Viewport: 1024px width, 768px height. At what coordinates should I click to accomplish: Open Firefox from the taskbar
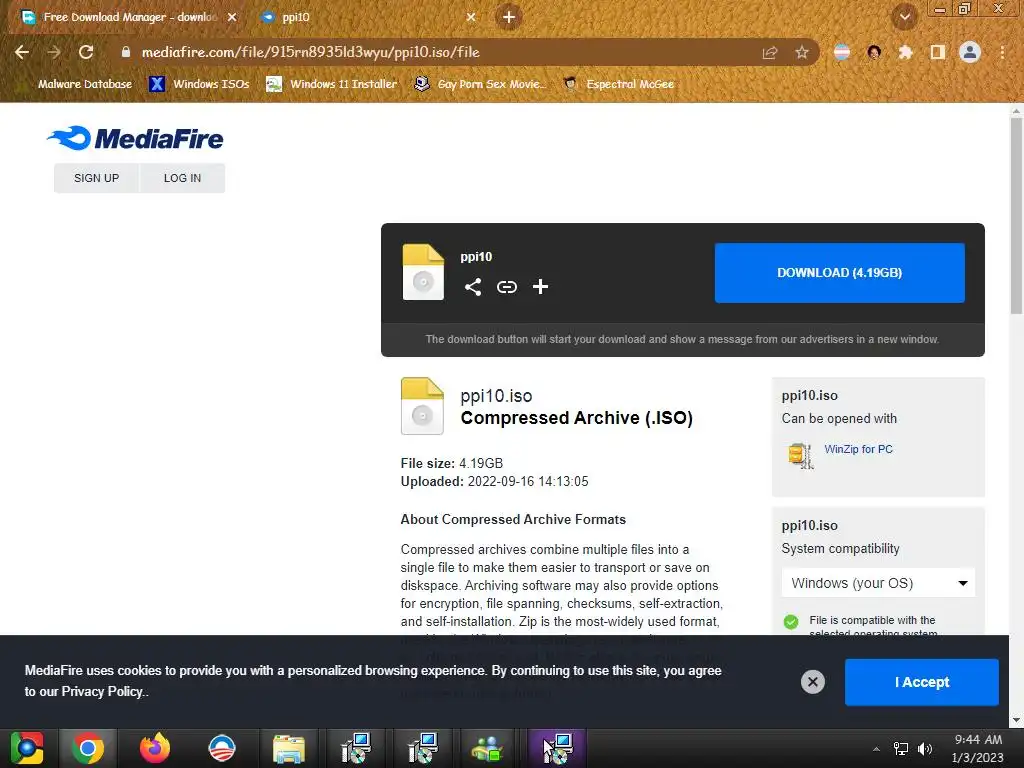click(x=155, y=748)
